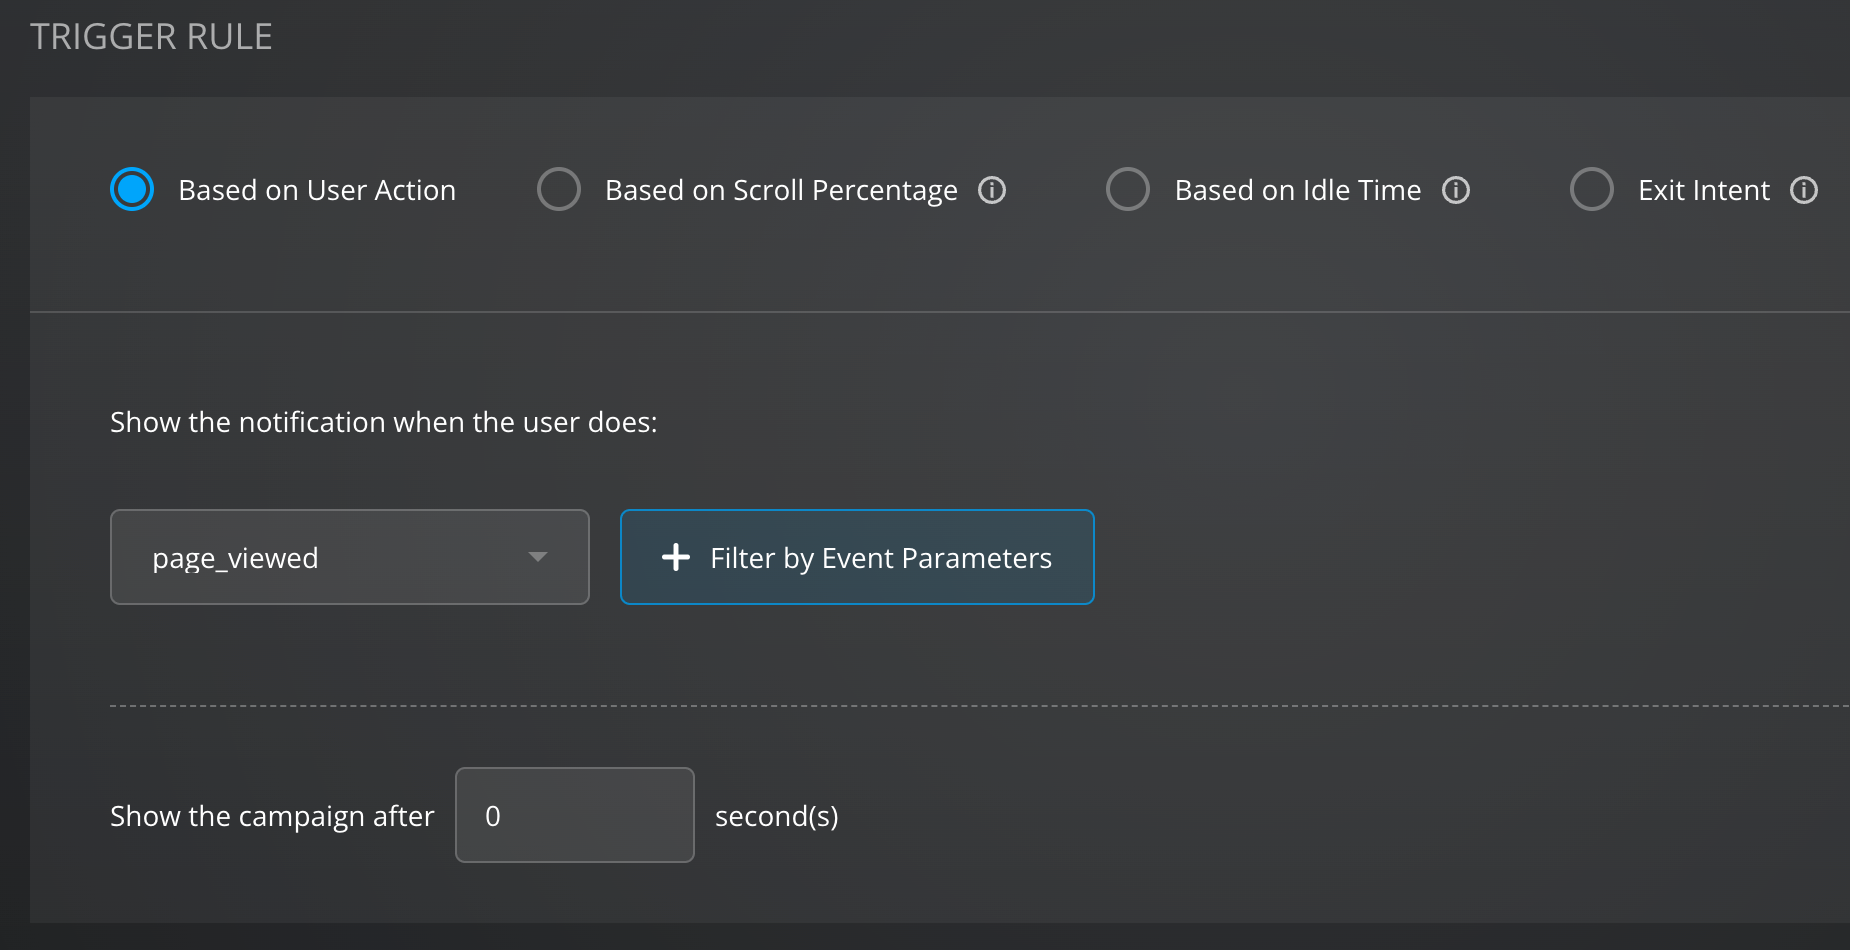Click the Based on Scroll Percentage text label

pos(781,190)
